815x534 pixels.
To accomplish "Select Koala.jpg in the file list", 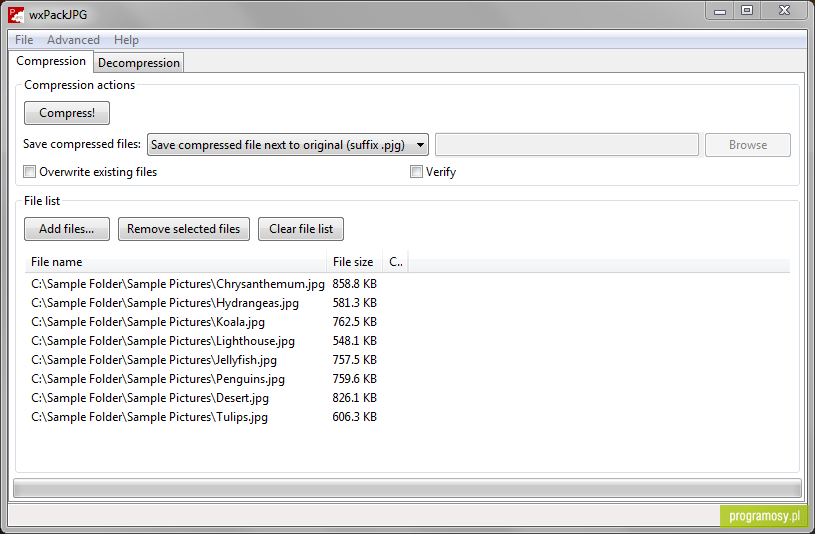I will 148,322.
